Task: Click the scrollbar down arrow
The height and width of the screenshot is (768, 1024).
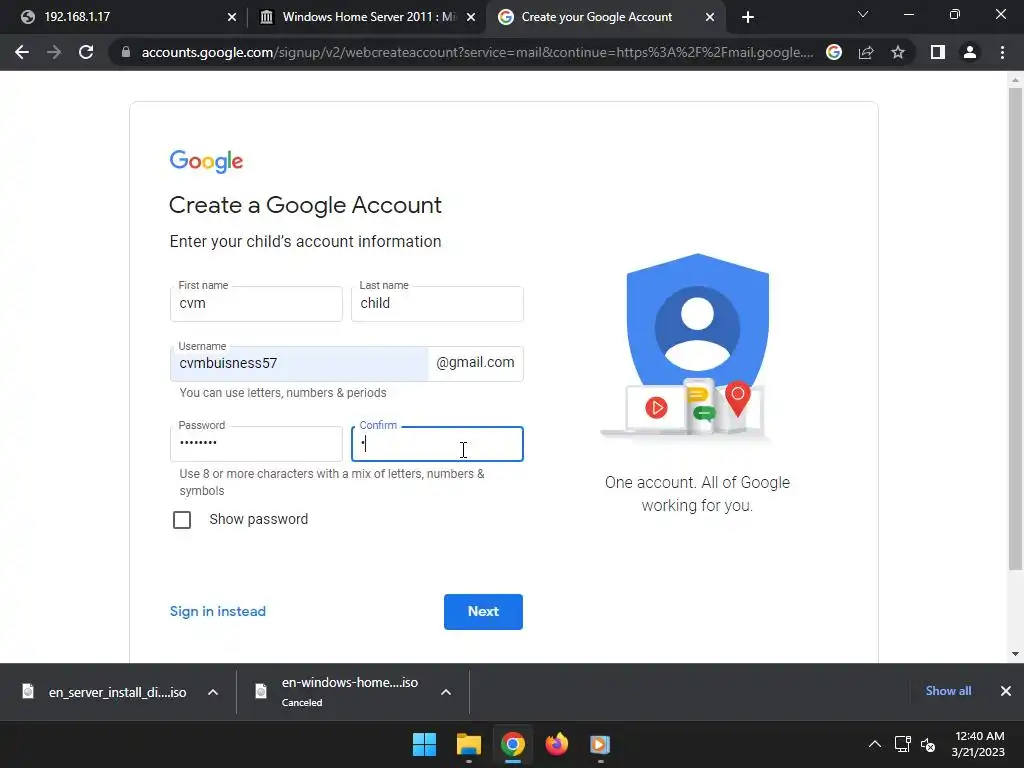Action: [x=1015, y=654]
